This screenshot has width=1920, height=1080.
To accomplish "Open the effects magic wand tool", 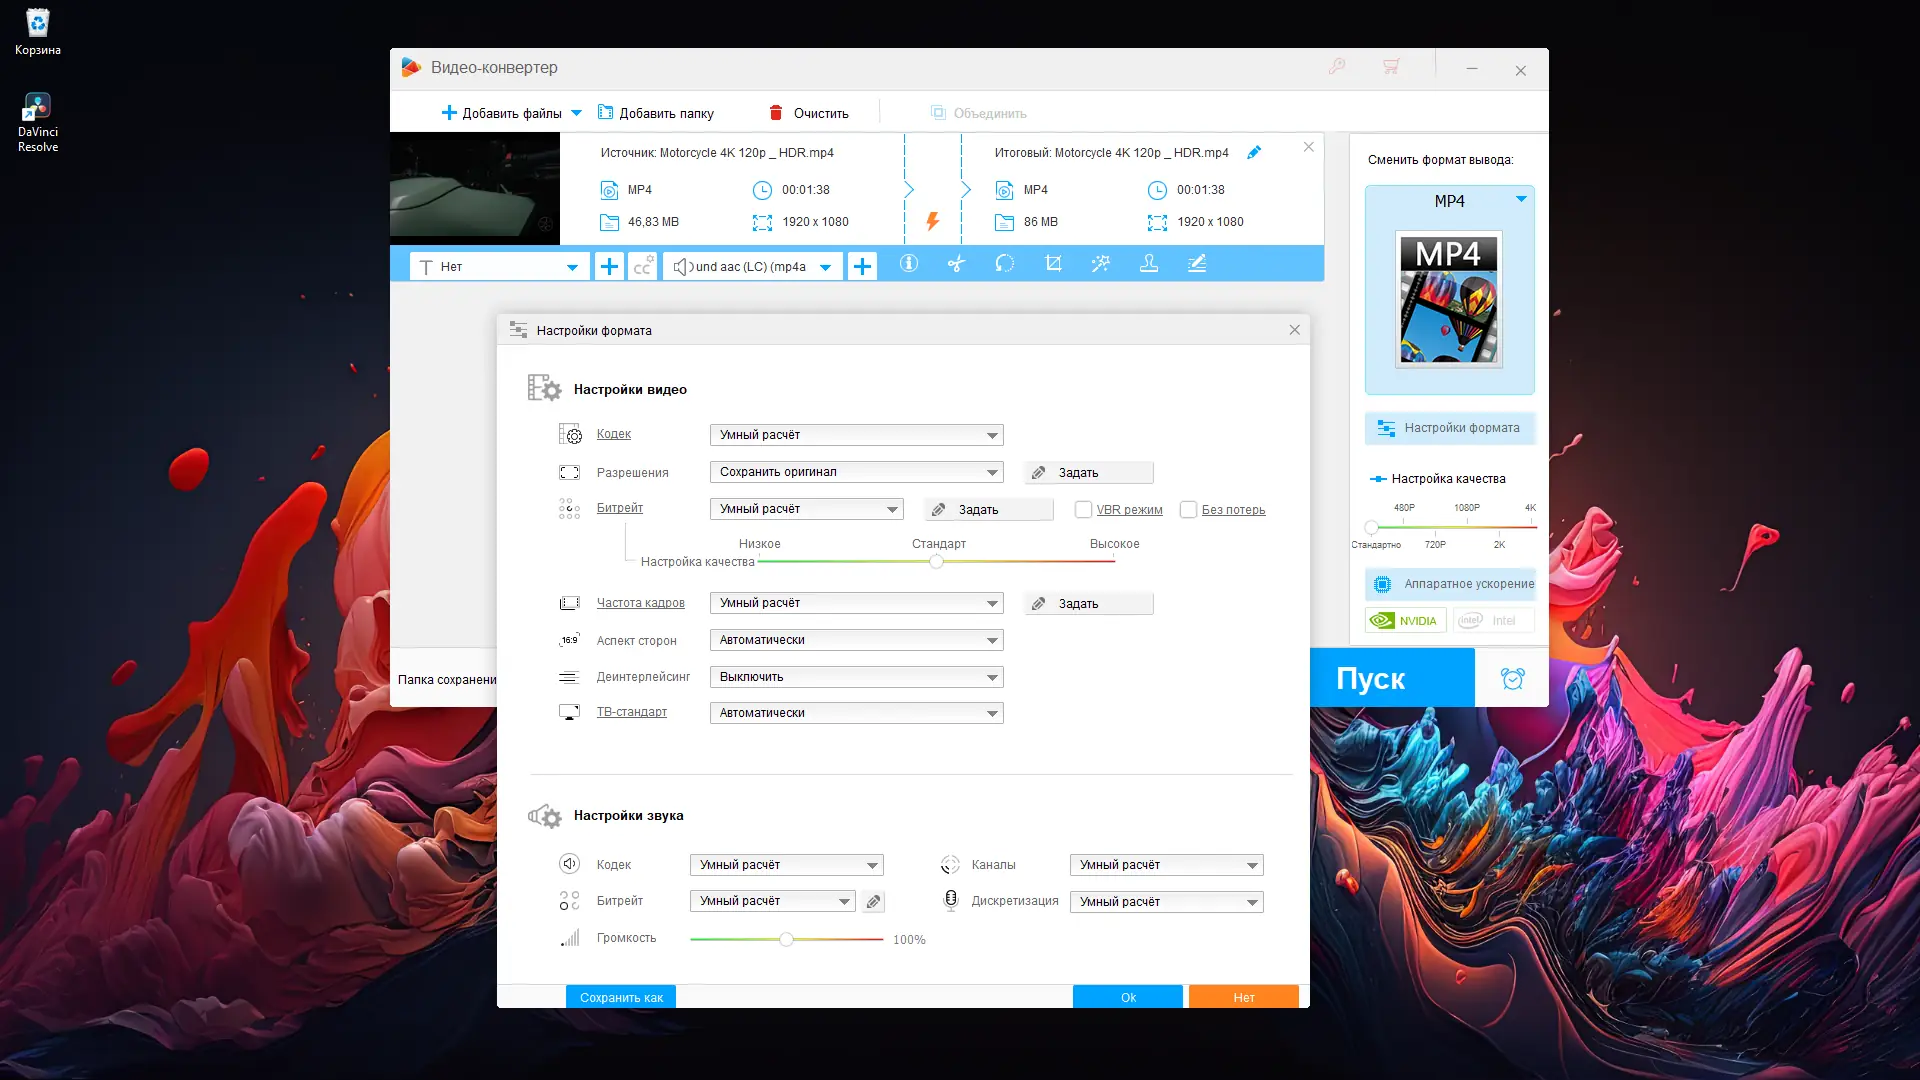I will point(1101,264).
